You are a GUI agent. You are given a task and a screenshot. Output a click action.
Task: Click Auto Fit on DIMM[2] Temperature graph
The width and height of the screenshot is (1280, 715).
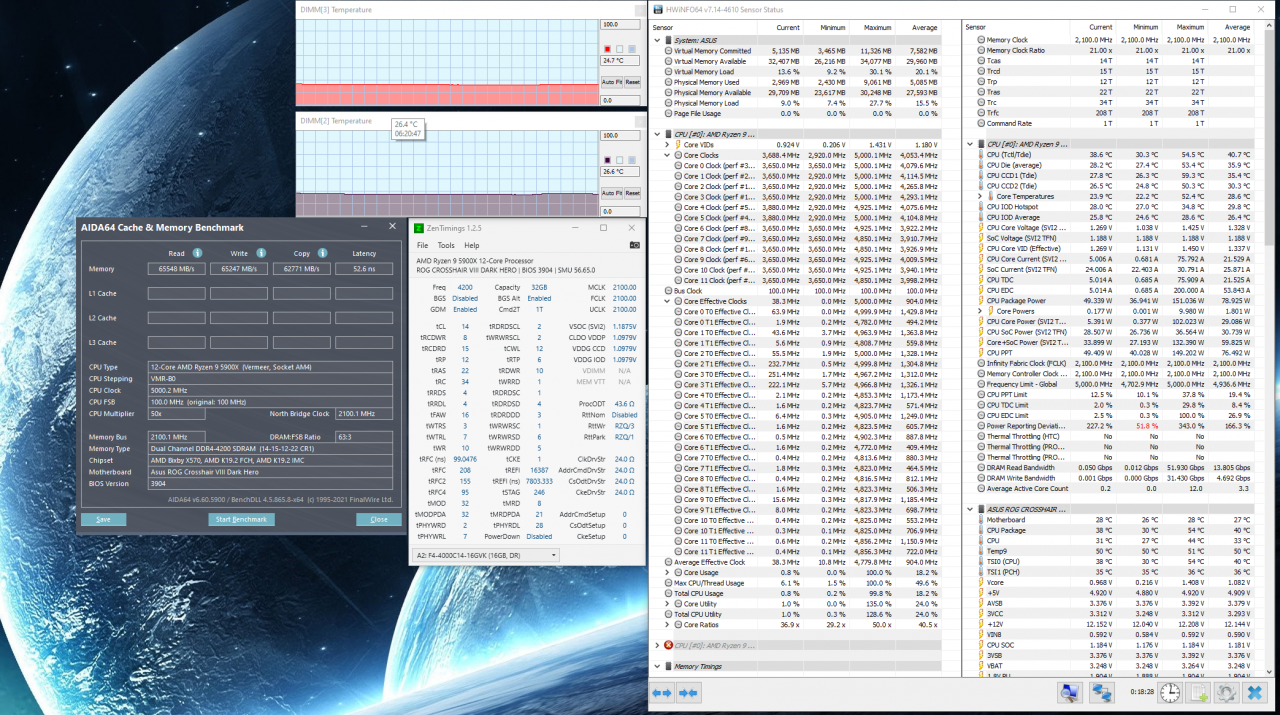click(x=610, y=192)
